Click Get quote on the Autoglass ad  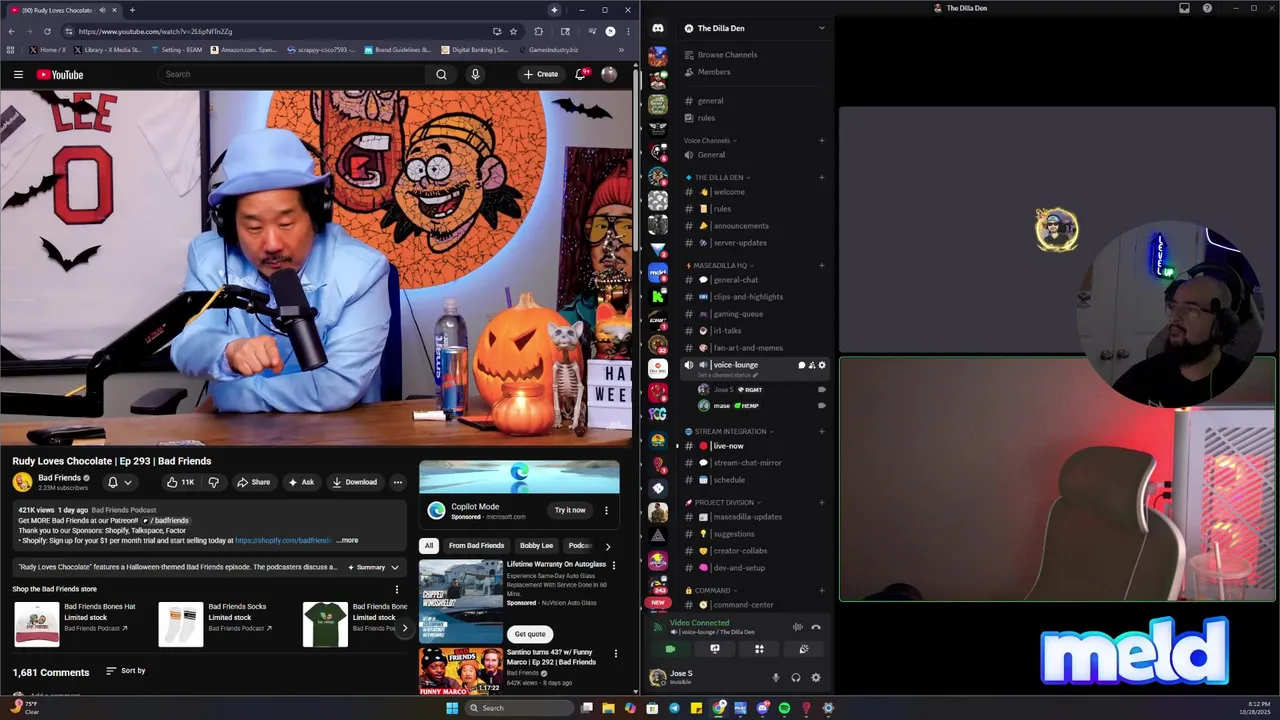point(530,634)
